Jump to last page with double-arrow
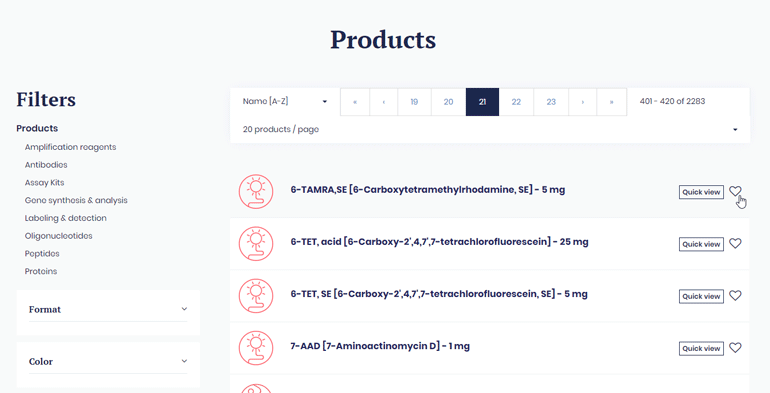Image resolution: width=770 pixels, height=393 pixels. [611, 102]
